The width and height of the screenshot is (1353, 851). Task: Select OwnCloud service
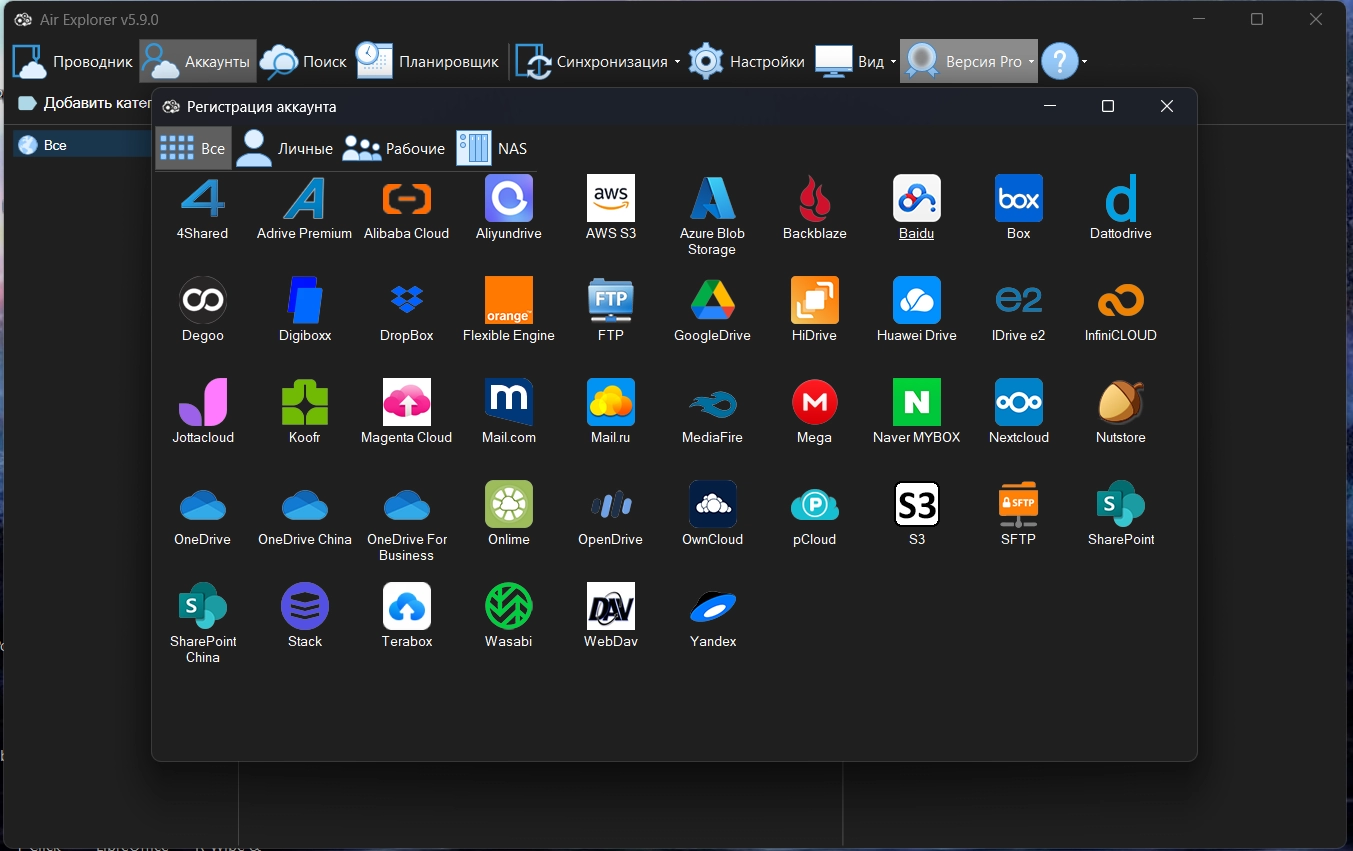click(713, 504)
